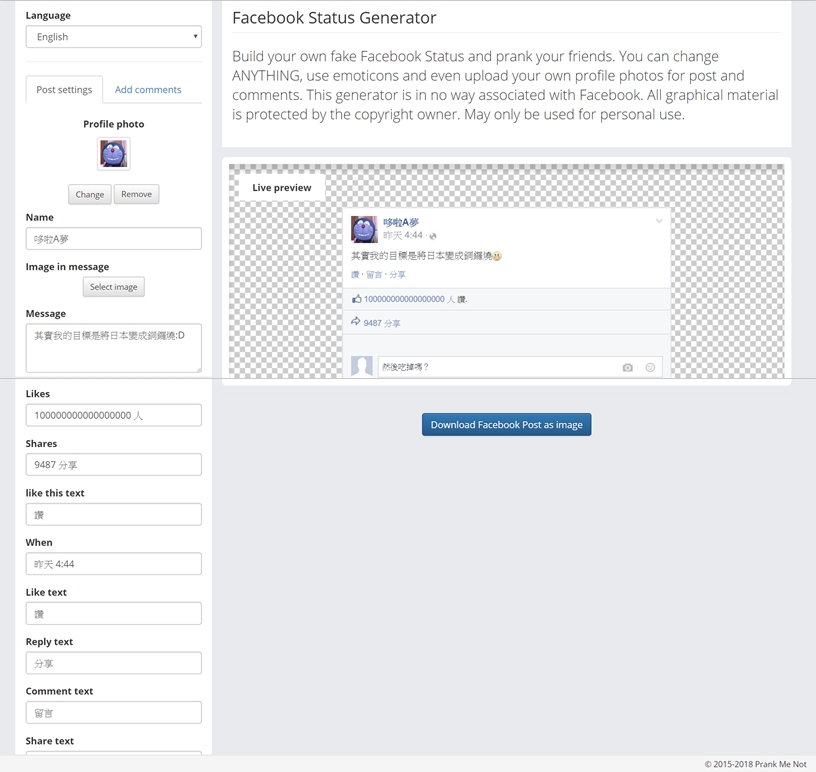Click the camera icon in comment box
816x772 pixels.
tap(628, 368)
